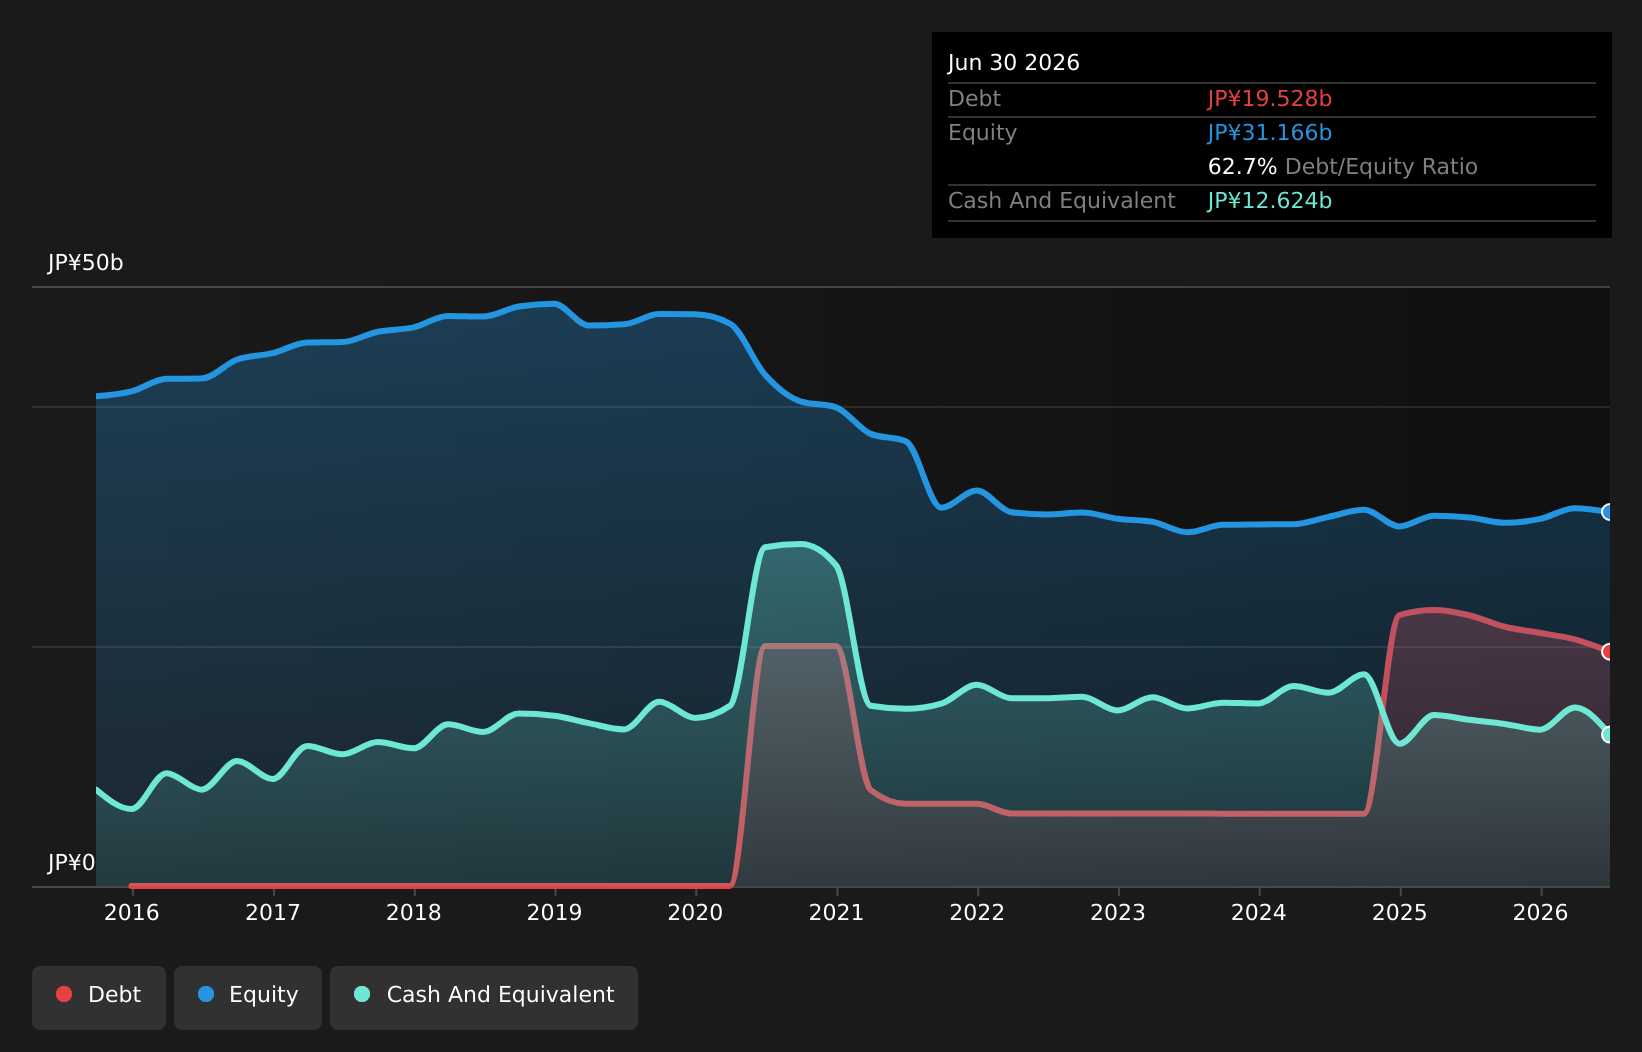Select the blue Equity endpoint marker
Screen dimensions: 1642x1052
point(1609,512)
